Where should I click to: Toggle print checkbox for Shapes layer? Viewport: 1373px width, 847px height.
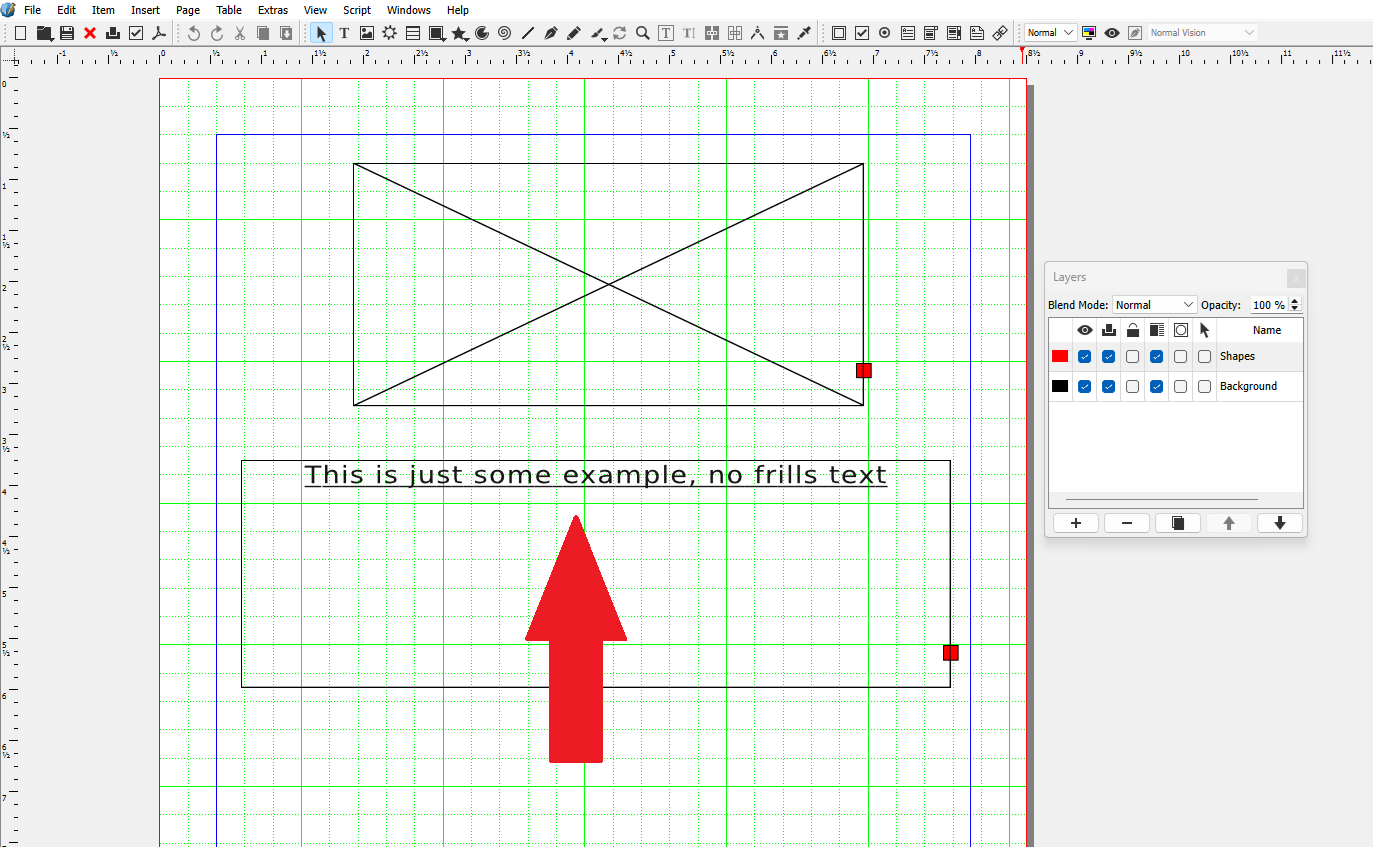click(x=1108, y=357)
